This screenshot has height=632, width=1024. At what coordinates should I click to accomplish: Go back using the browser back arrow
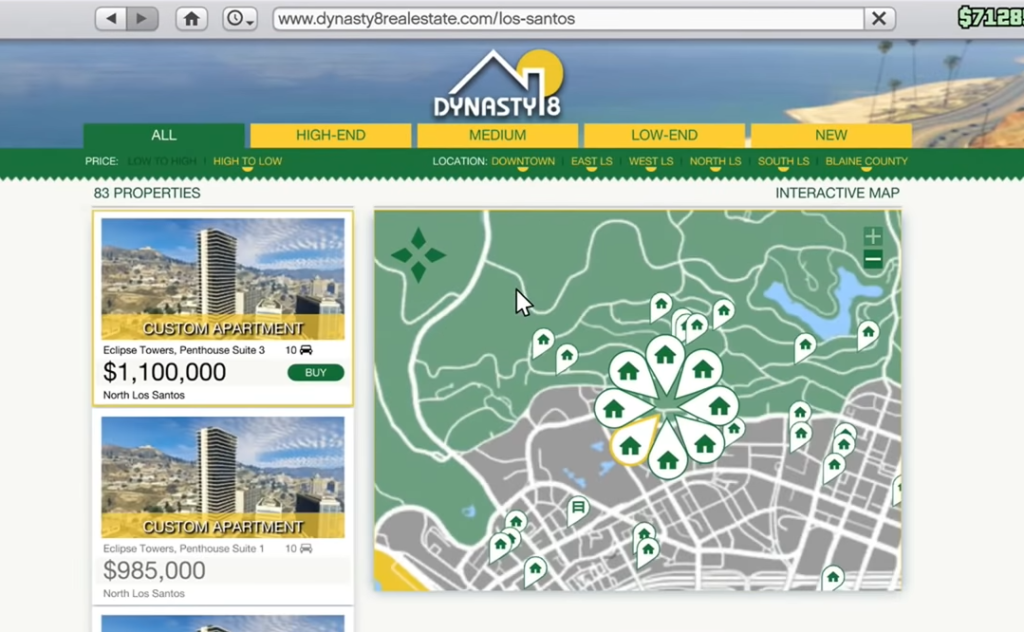pyautogui.click(x=110, y=18)
